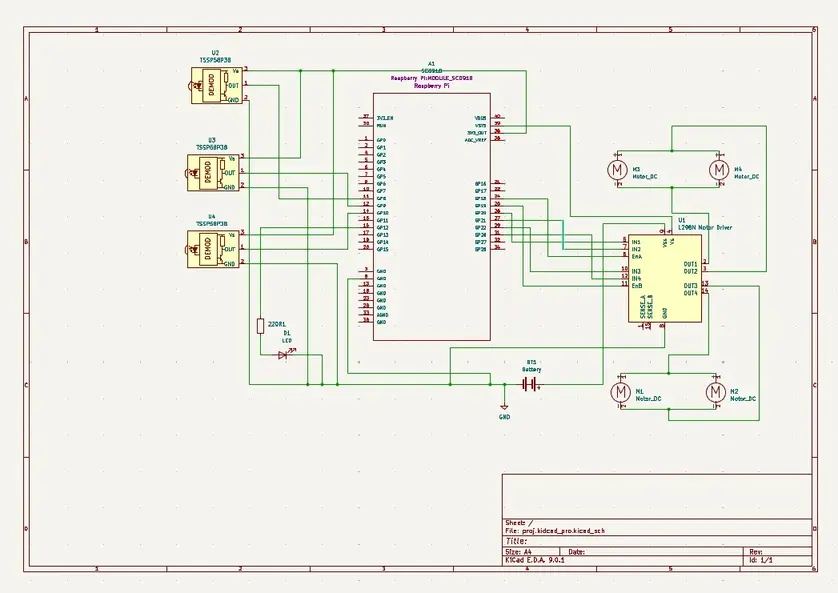838x593 pixels.
Task: Click the 3V3_OUT pin on the Raspberry Pi
Action: click(x=477, y=132)
